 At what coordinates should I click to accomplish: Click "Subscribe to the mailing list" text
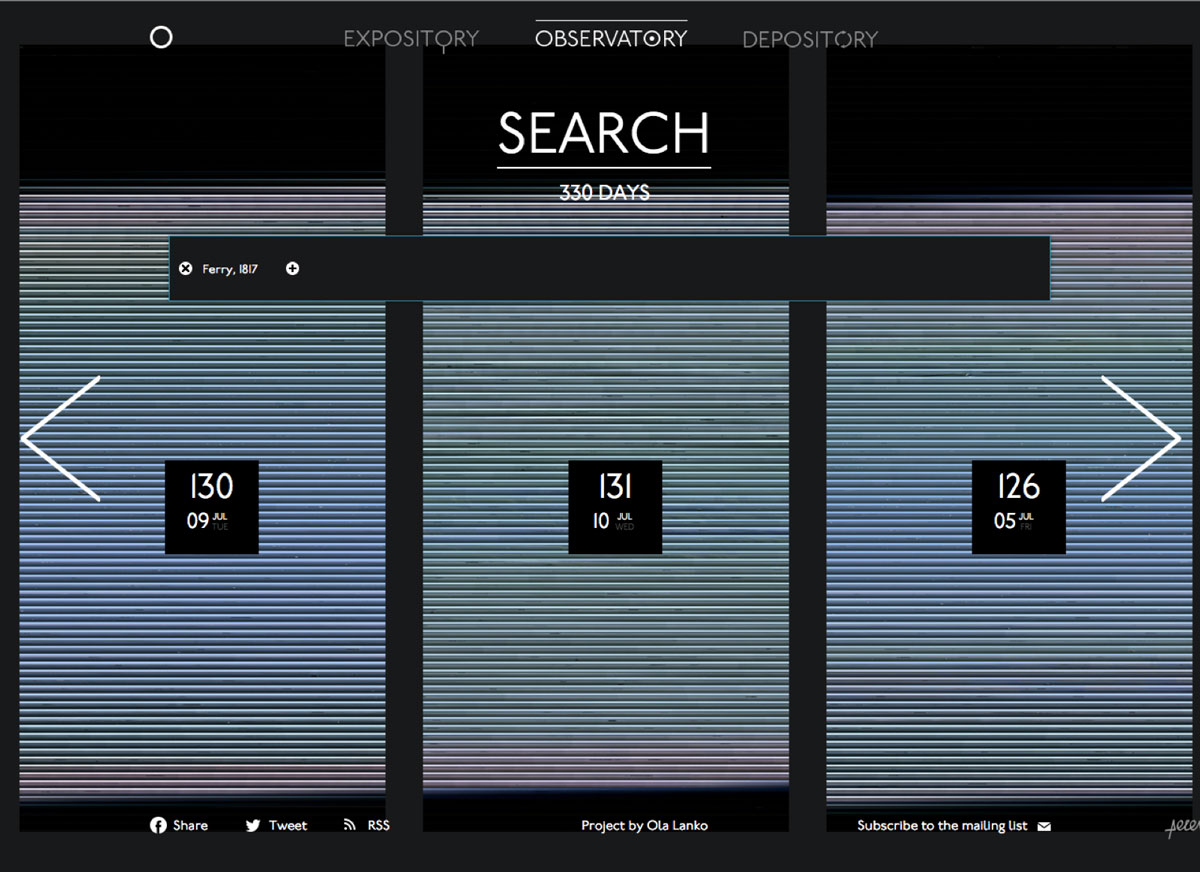pyautogui.click(x=942, y=826)
